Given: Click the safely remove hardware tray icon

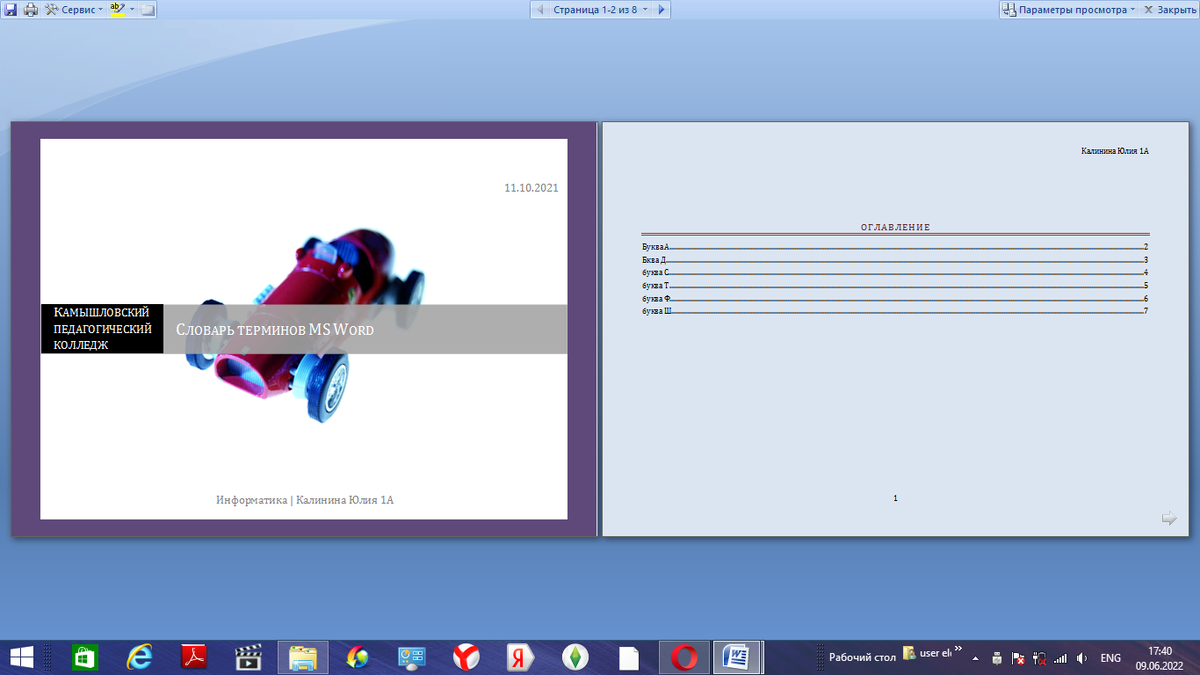Looking at the screenshot, I should pos(996,658).
